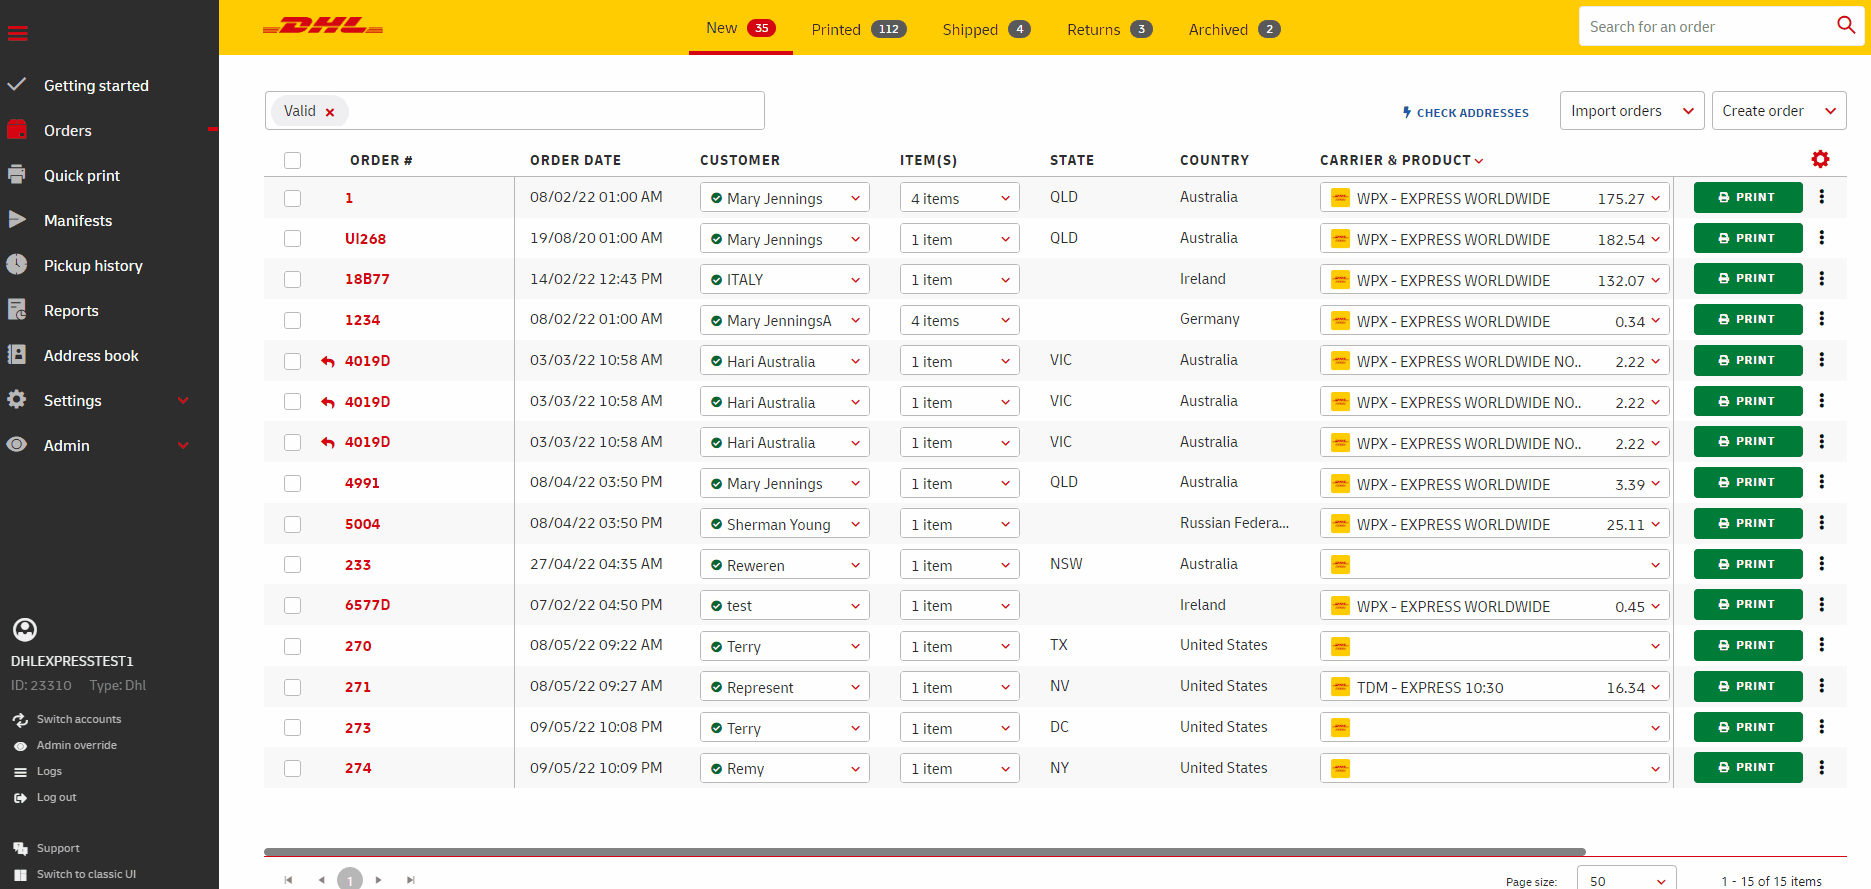
Task: Open three-dot menu for order UI268
Action: point(1821,238)
